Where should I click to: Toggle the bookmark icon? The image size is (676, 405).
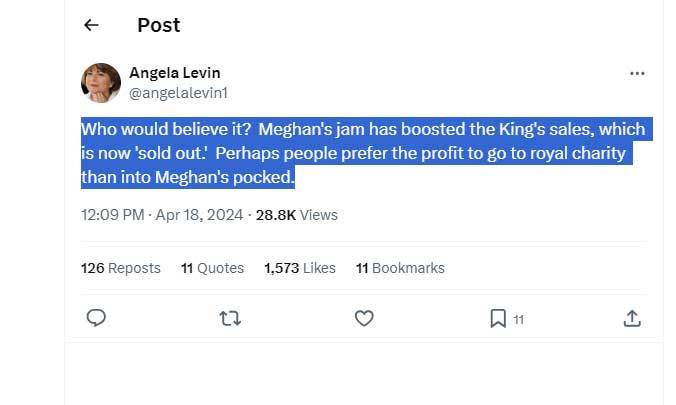[x=498, y=318]
